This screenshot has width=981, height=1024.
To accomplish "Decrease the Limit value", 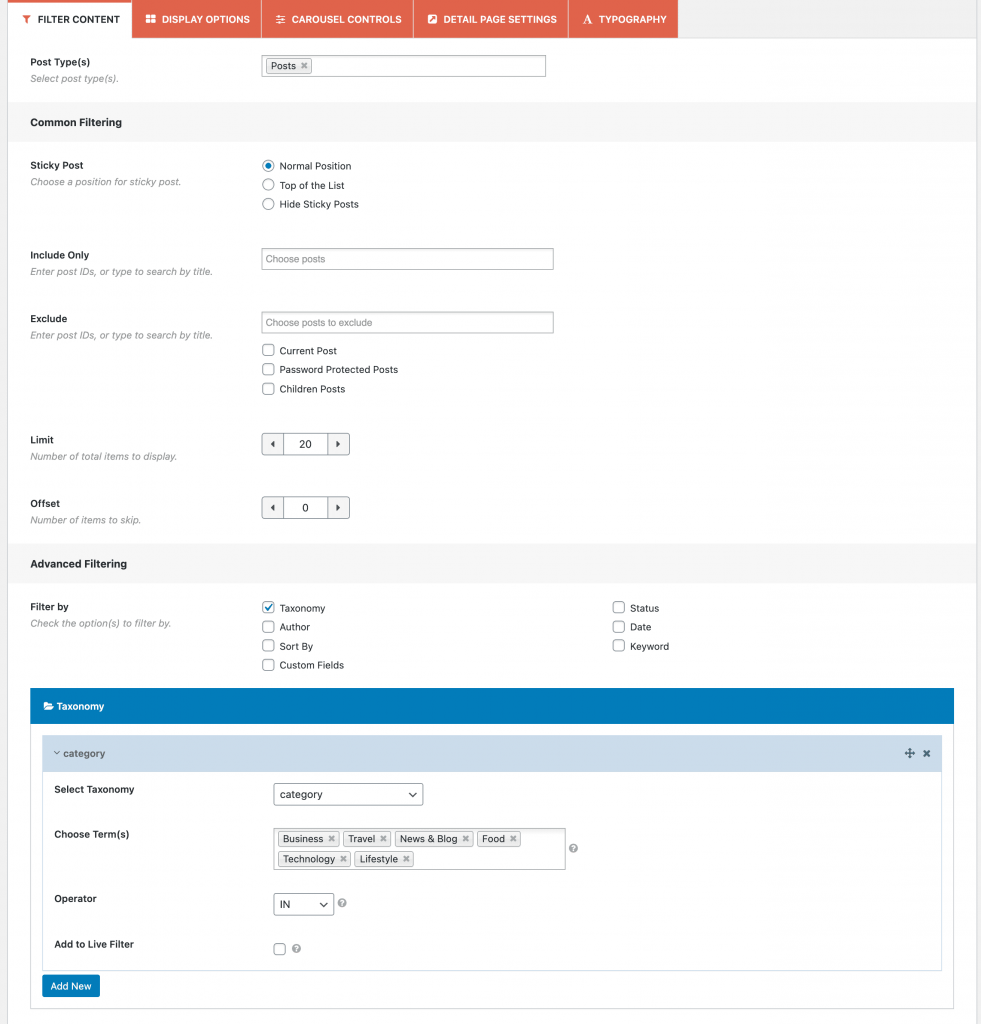I will click(x=273, y=444).
